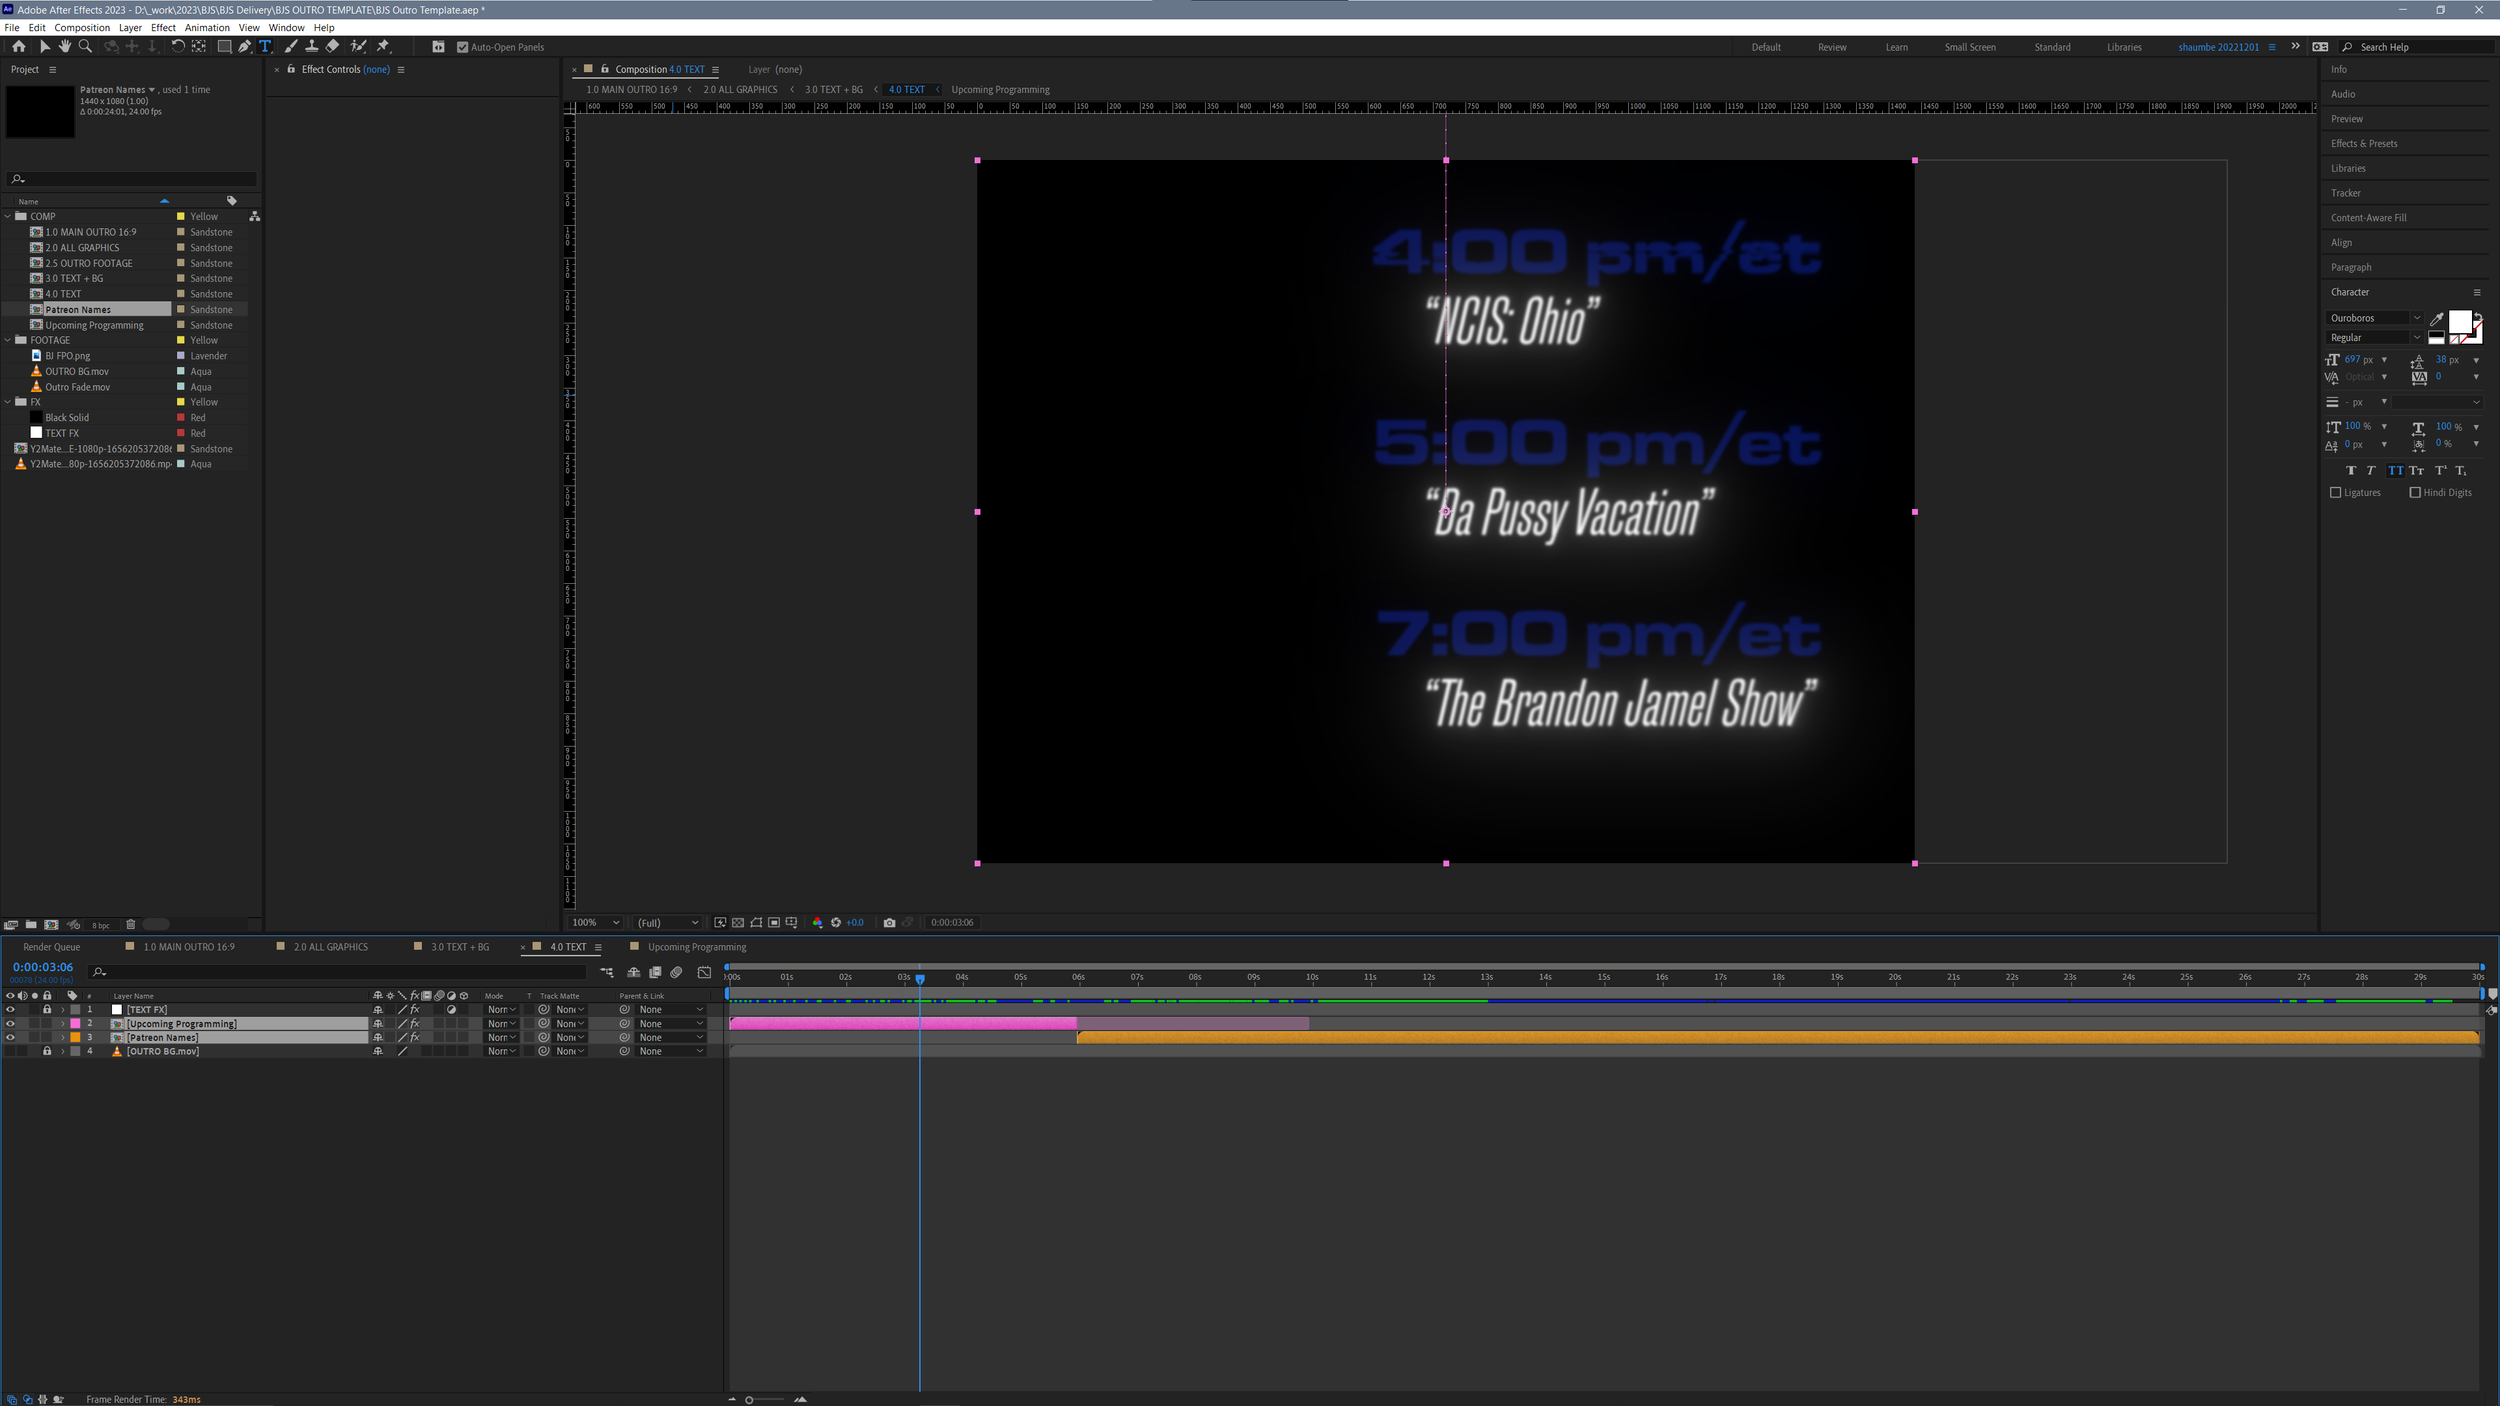The height and width of the screenshot is (1406, 2500).
Task: Select the Hand tool
Action: point(65,46)
